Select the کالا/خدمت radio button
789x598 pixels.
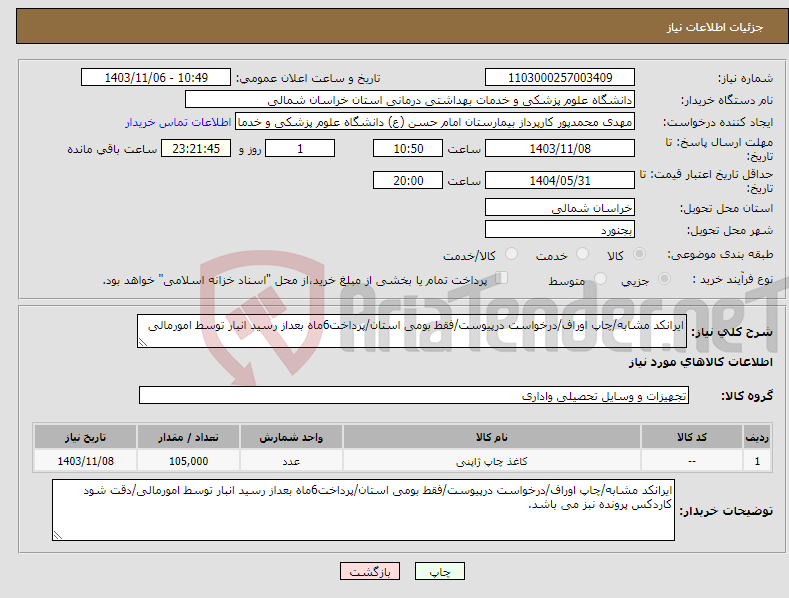511,254
